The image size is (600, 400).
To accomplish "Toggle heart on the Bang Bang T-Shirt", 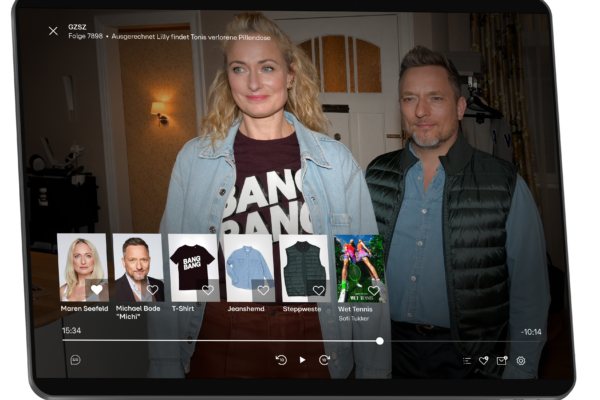I will pyautogui.click(x=207, y=290).
